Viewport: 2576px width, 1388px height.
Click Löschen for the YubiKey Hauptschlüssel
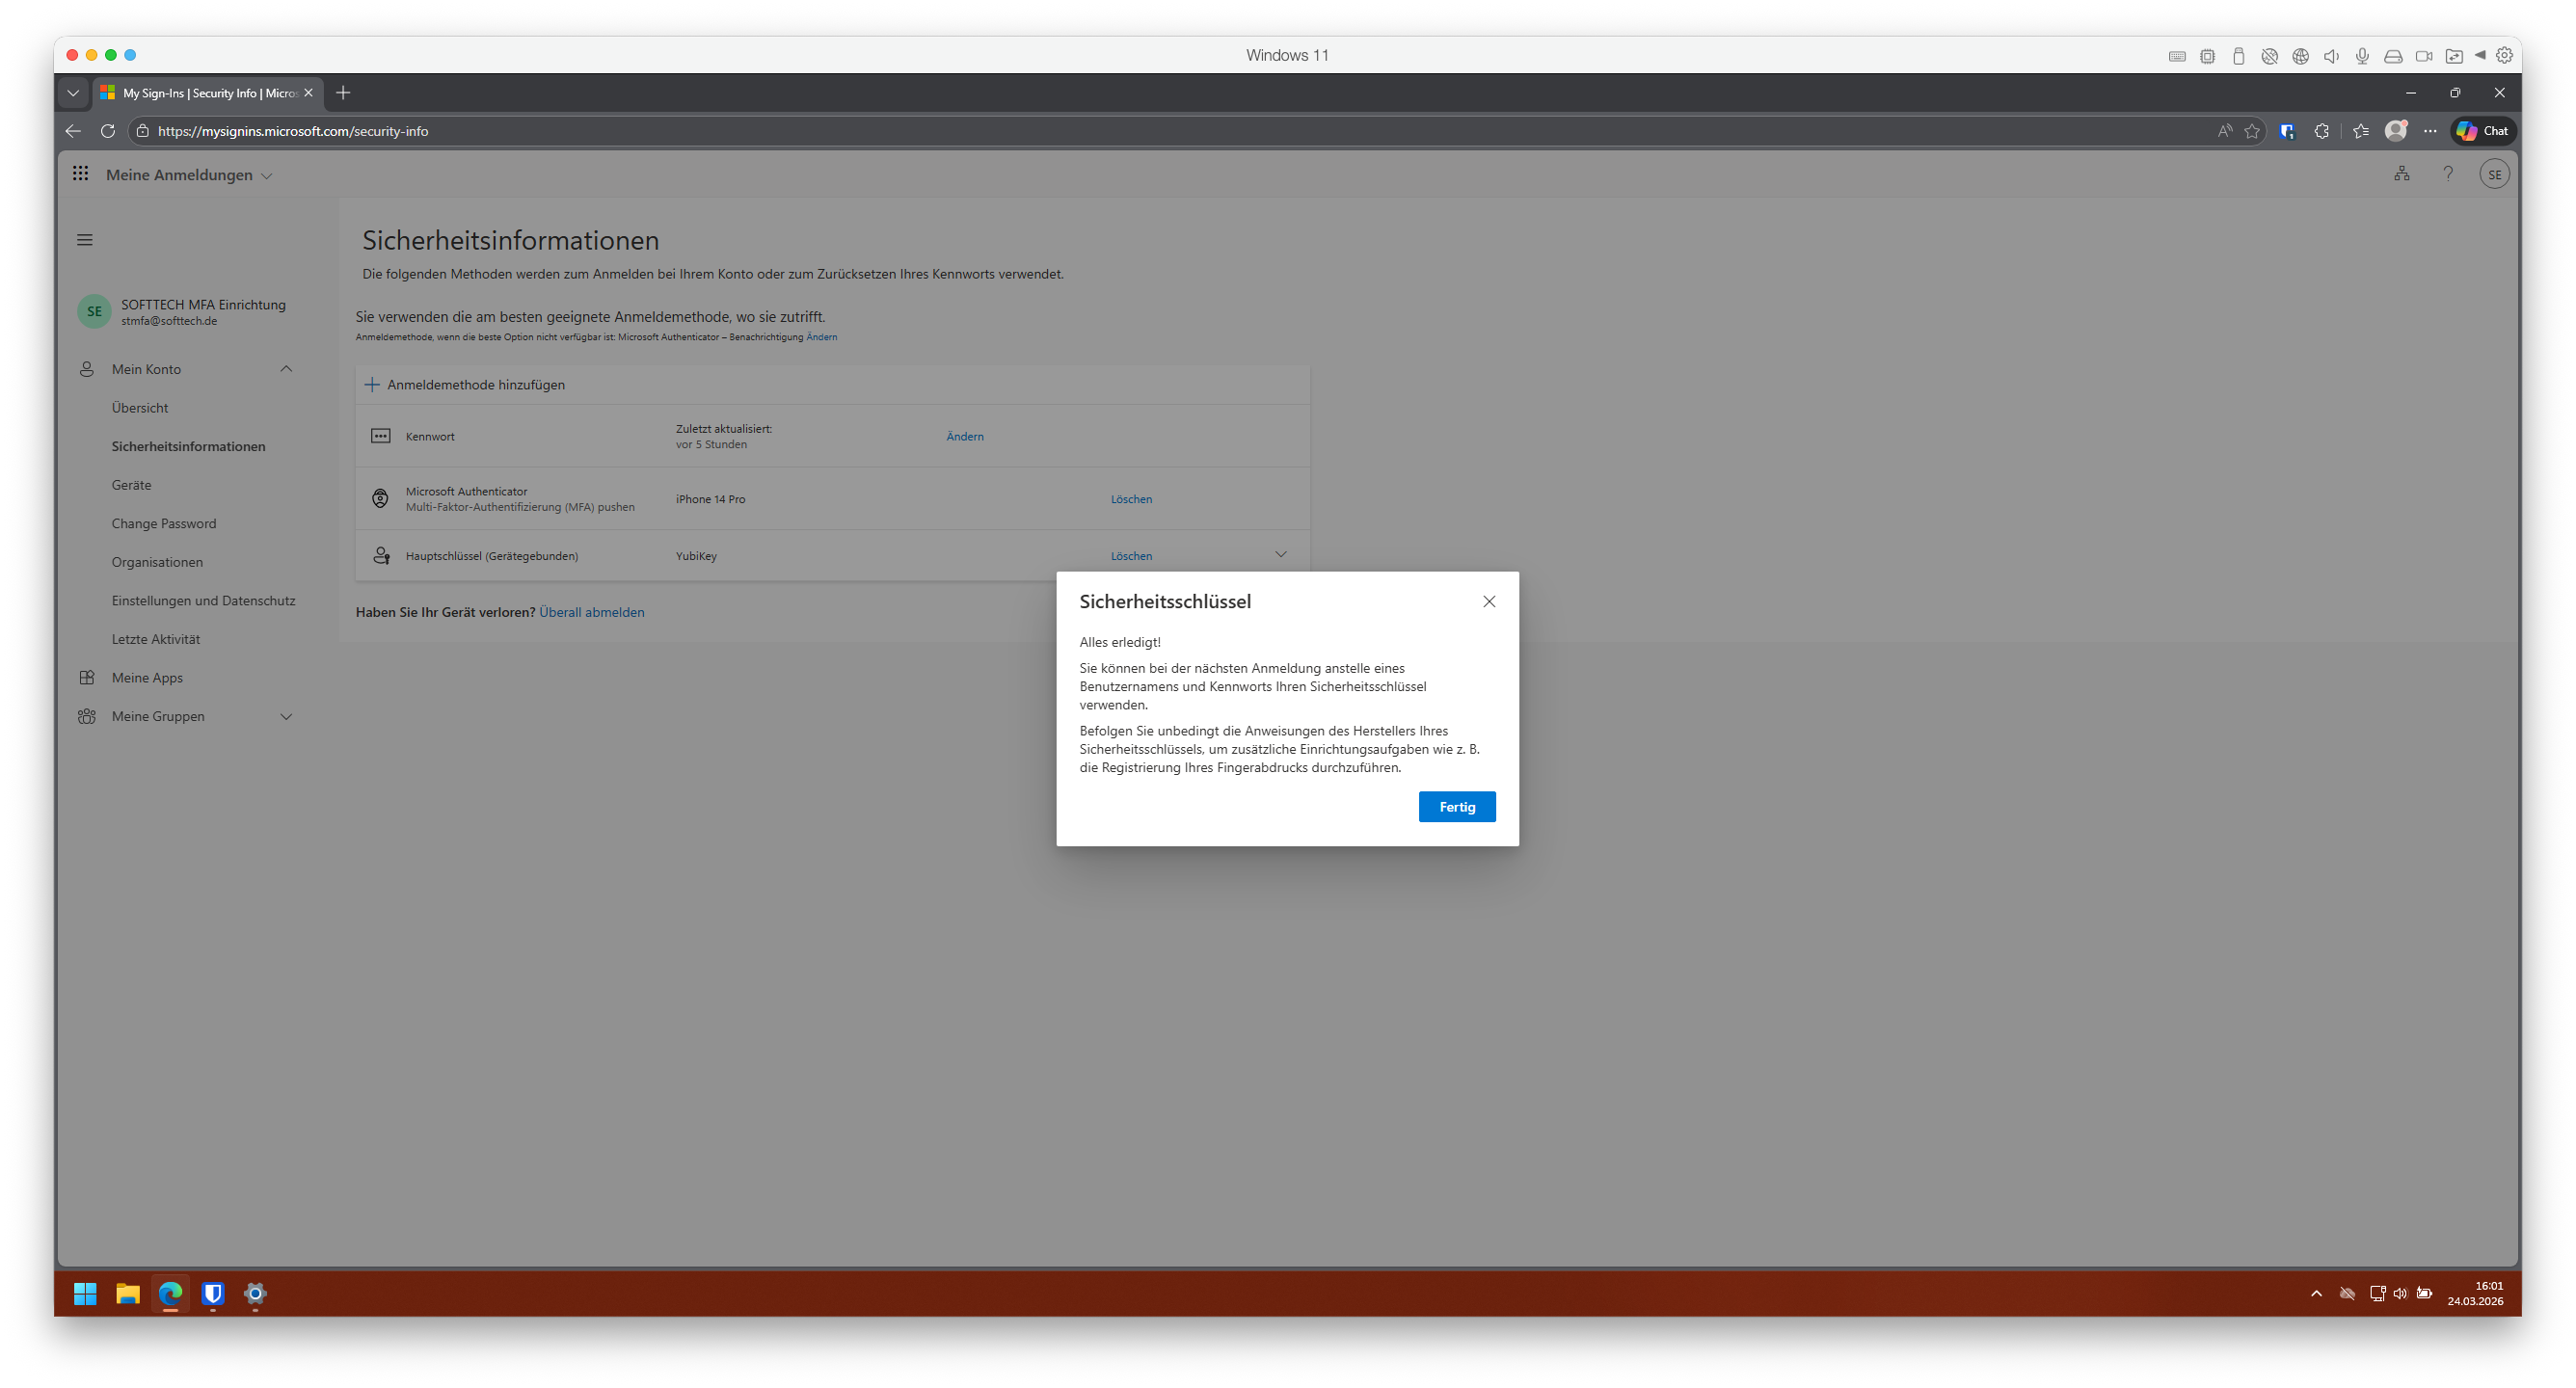[1132, 556]
